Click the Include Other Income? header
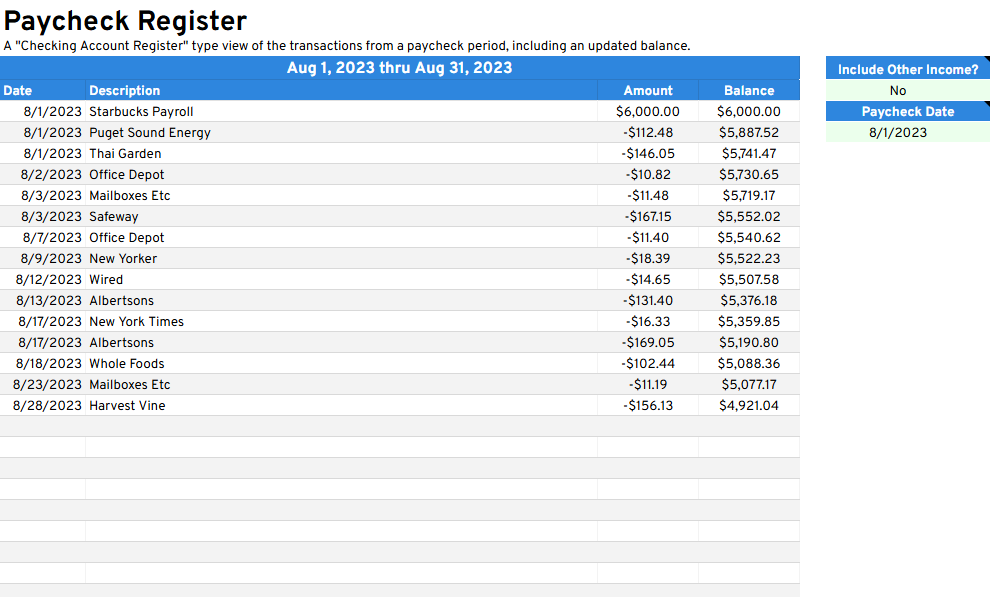The height and width of the screenshot is (597, 994). coord(907,69)
